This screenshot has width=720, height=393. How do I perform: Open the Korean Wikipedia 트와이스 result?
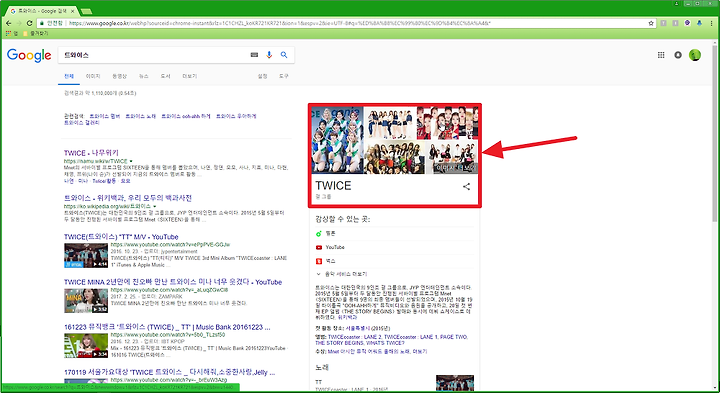[128, 198]
